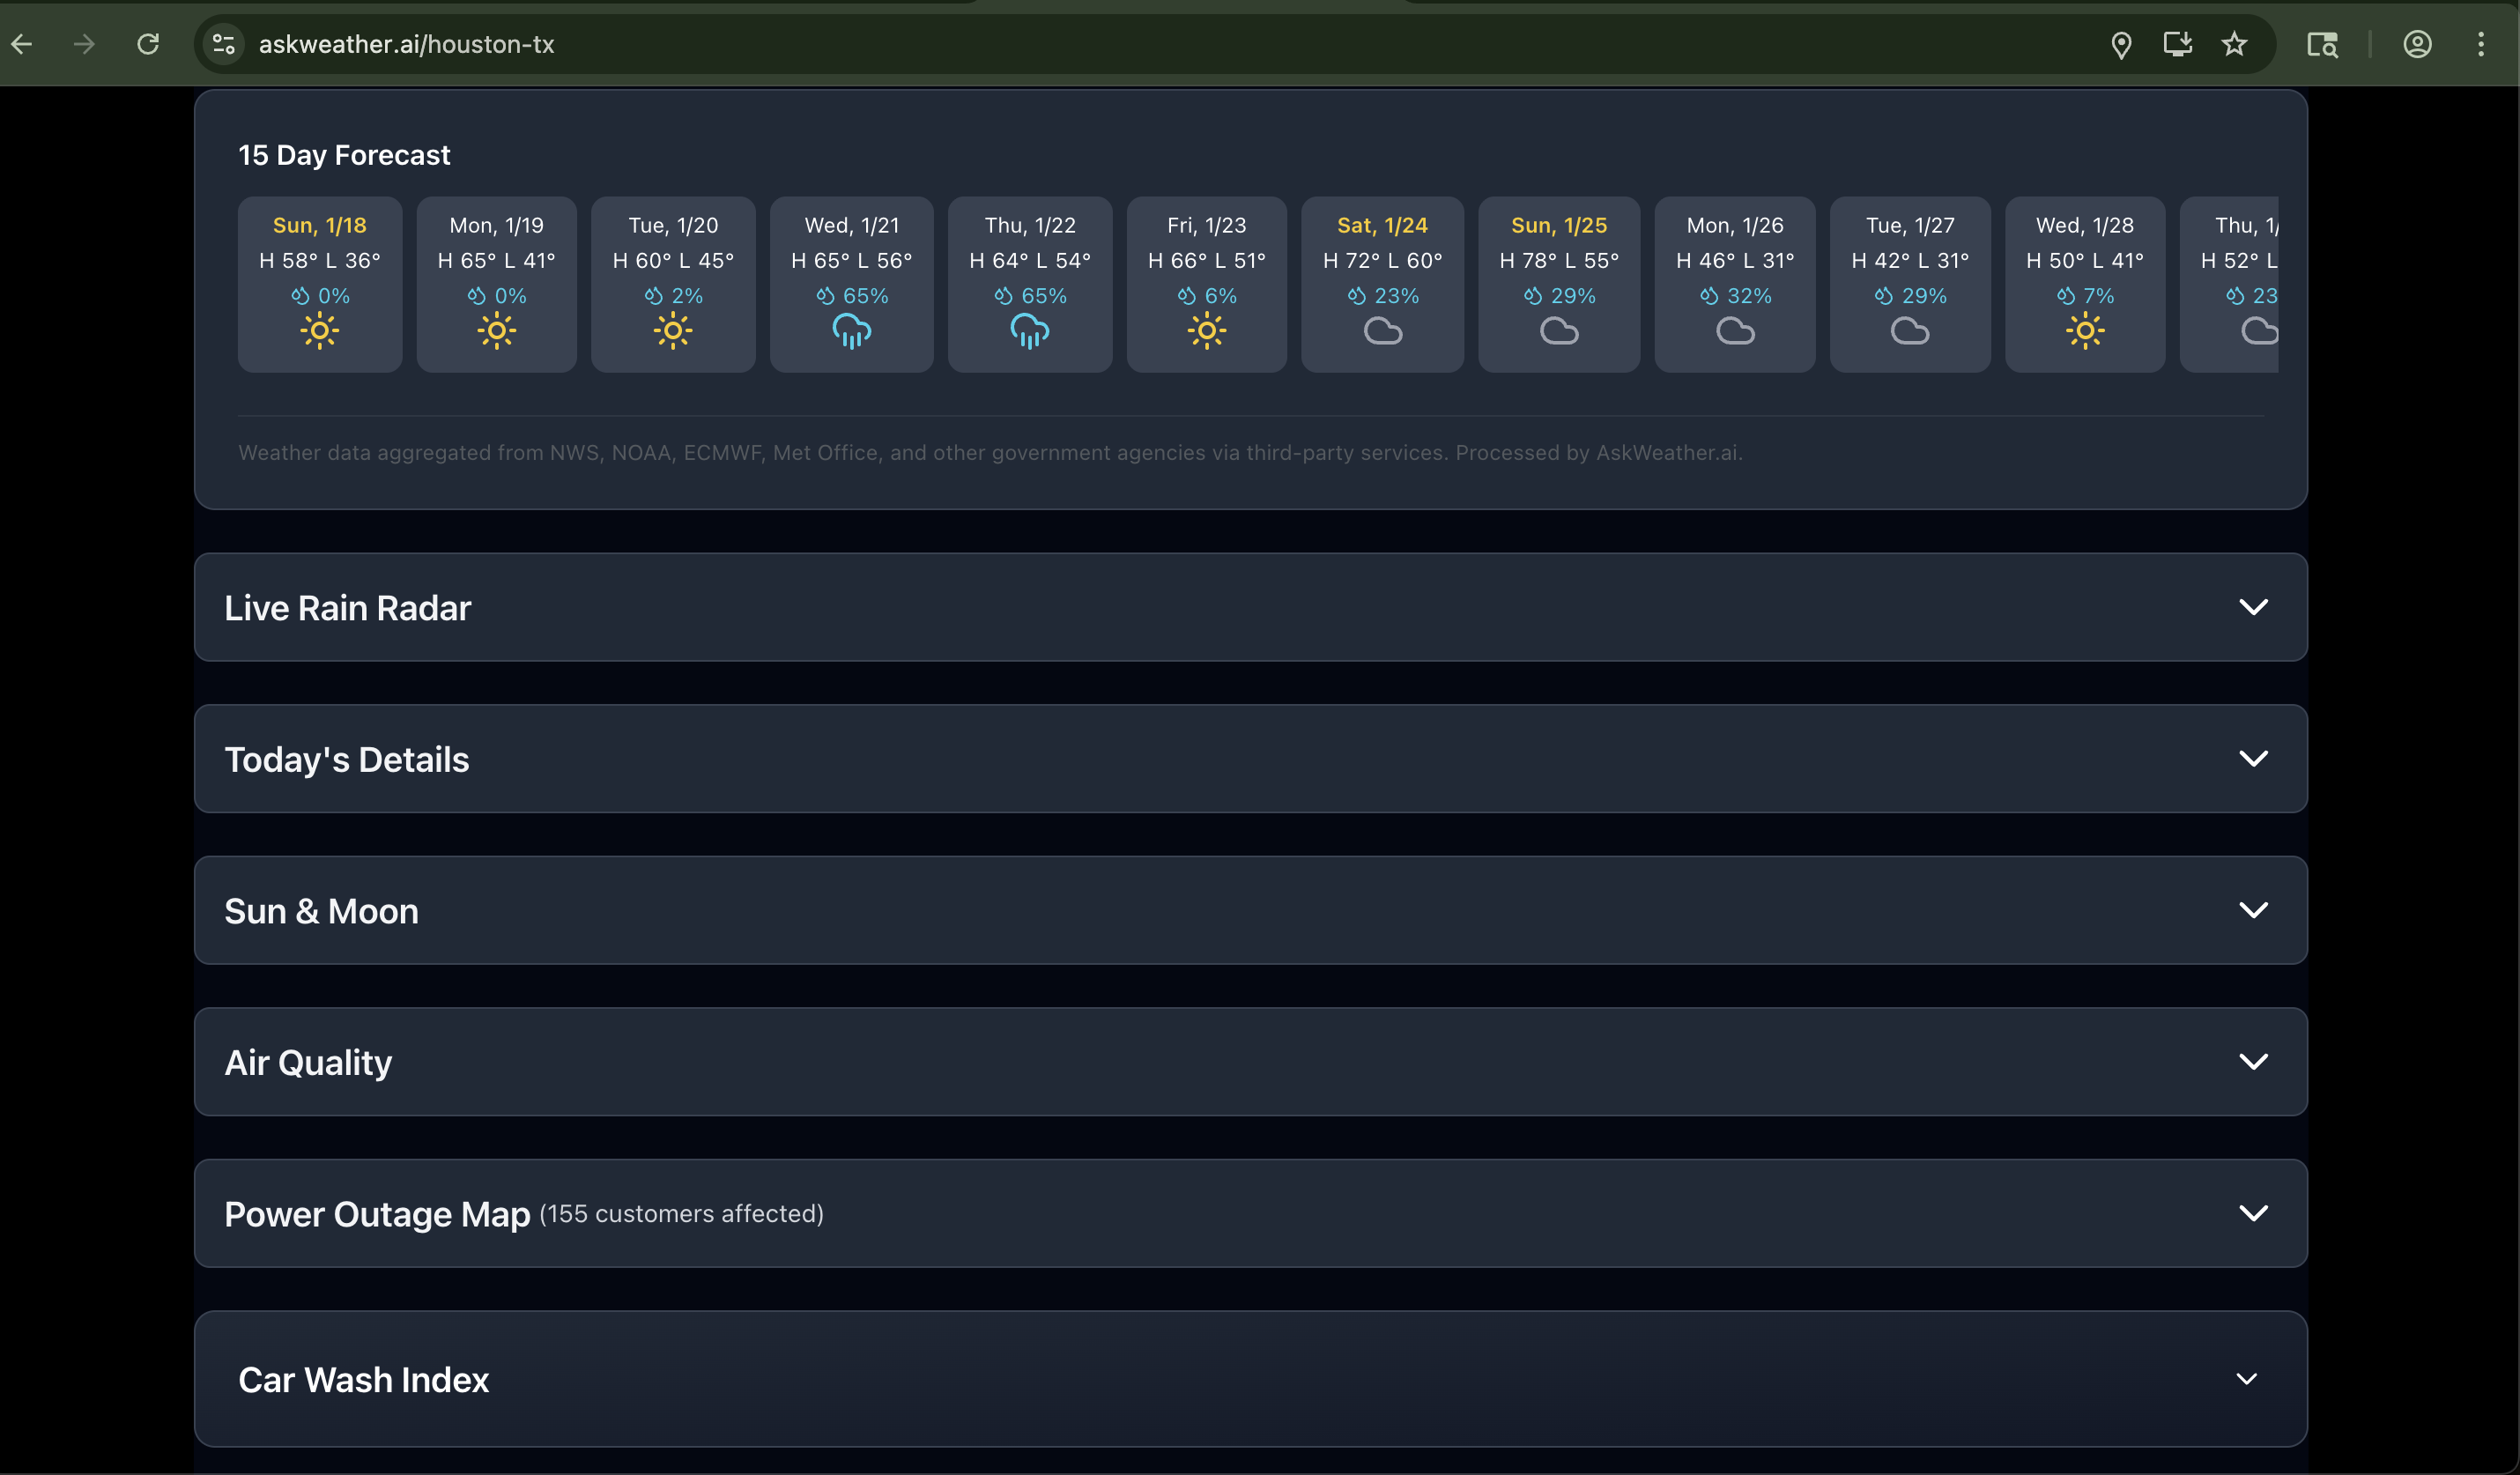Image resolution: width=2520 pixels, height=1475 pixels.
Task: Click the address bar URL field
Action: [x=700, y=44]
